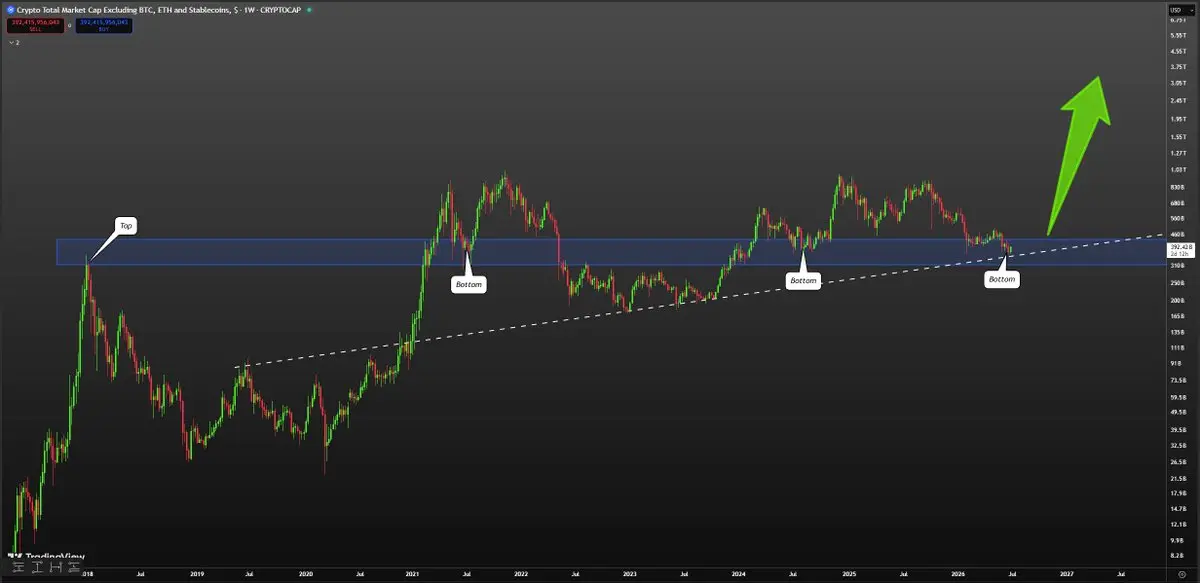Open chart time axis settings gear
Image resolution: width=1200 pixels, height=583 pixels.
tap(1180, 575)
